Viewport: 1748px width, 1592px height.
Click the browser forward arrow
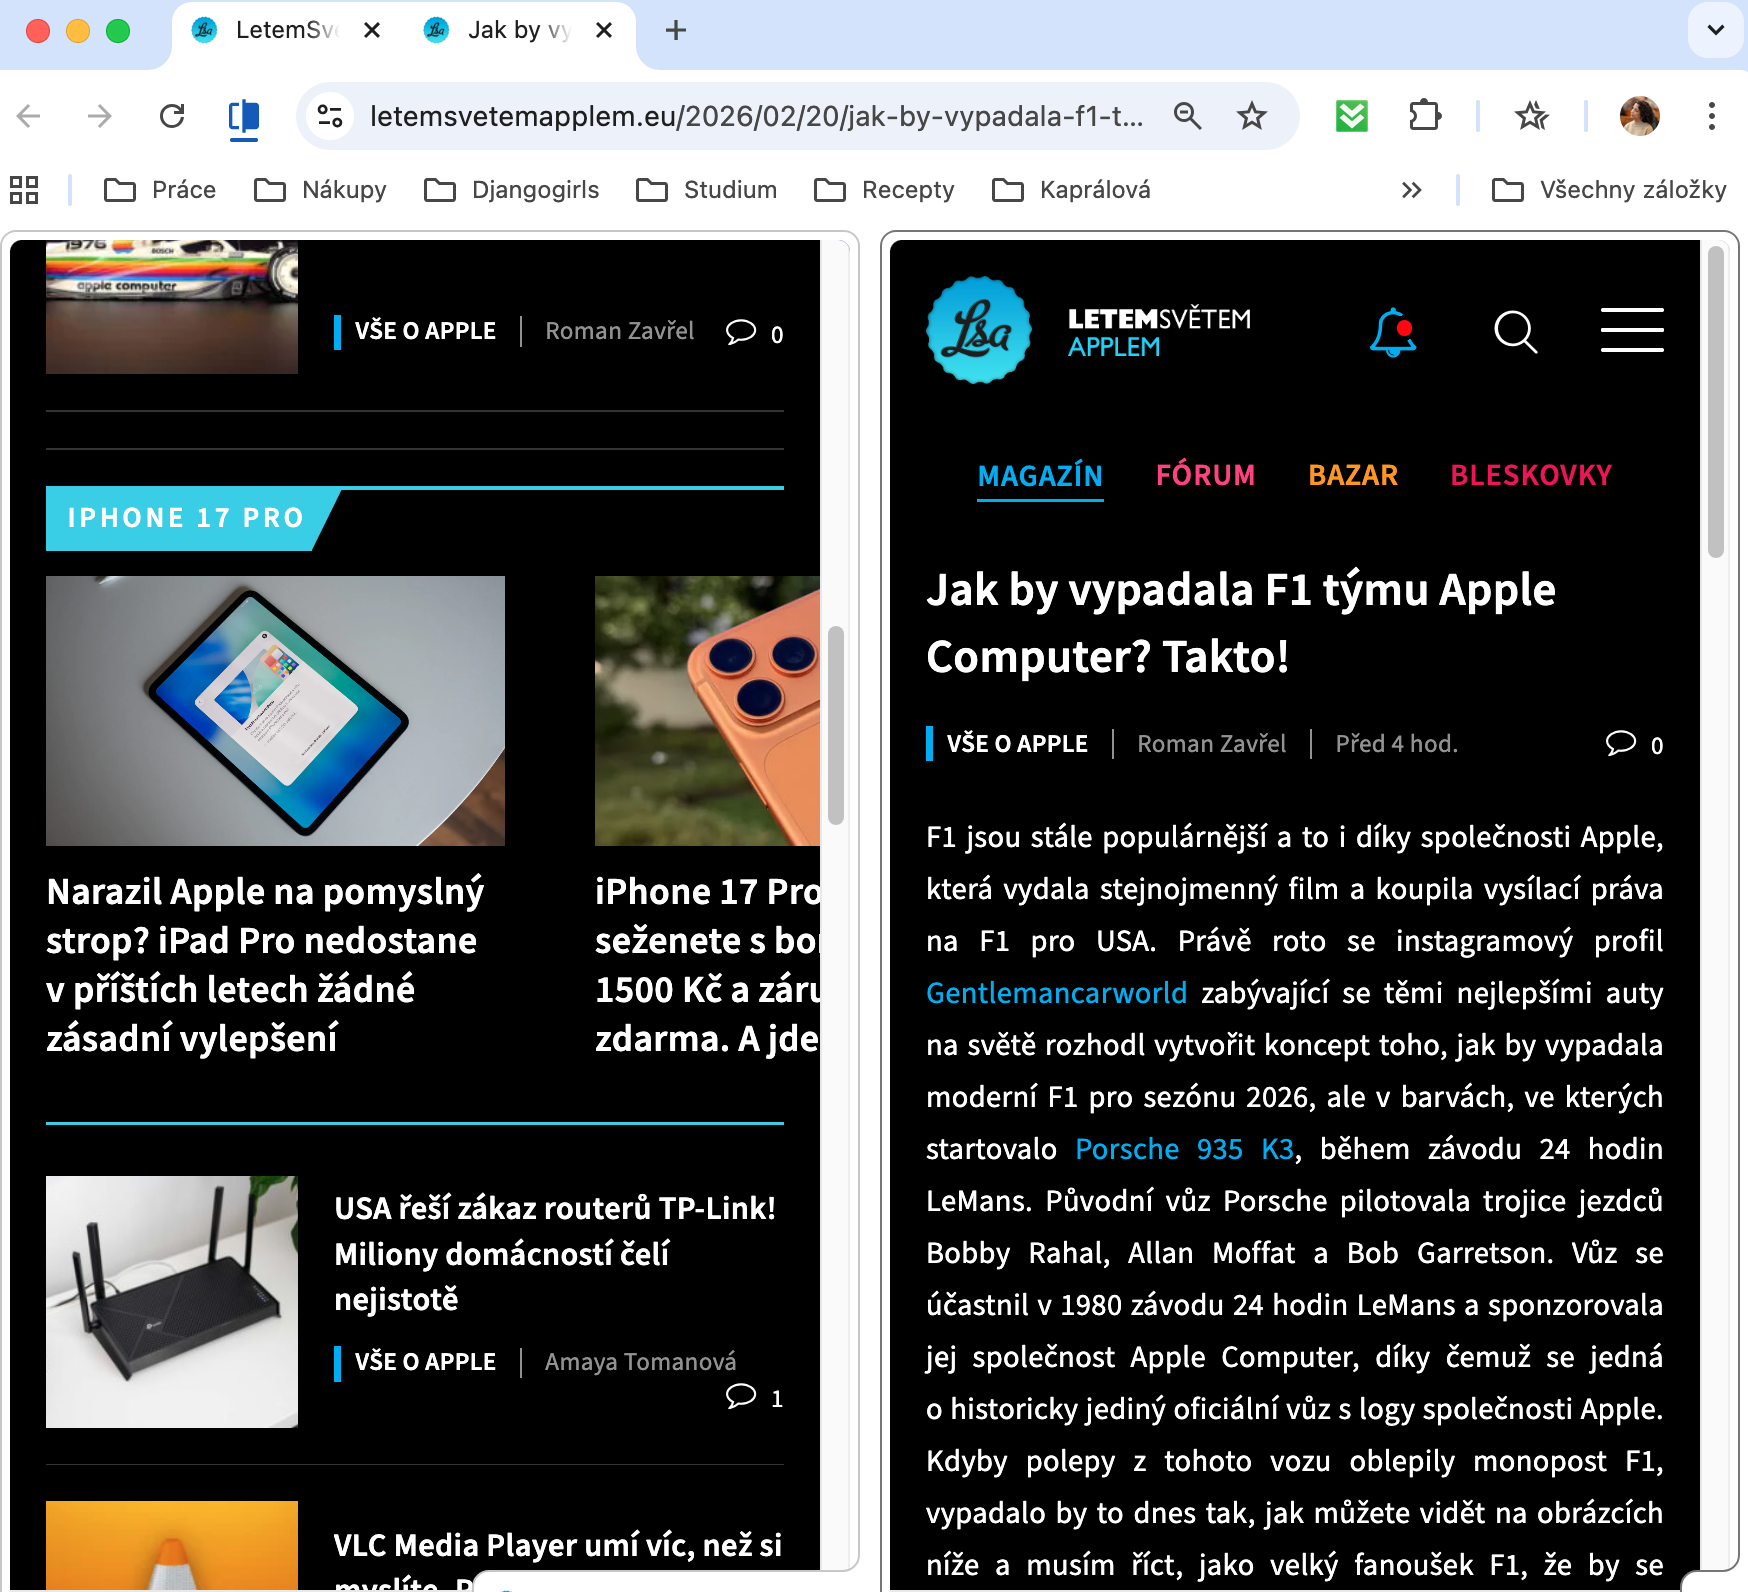click(99, 116)
